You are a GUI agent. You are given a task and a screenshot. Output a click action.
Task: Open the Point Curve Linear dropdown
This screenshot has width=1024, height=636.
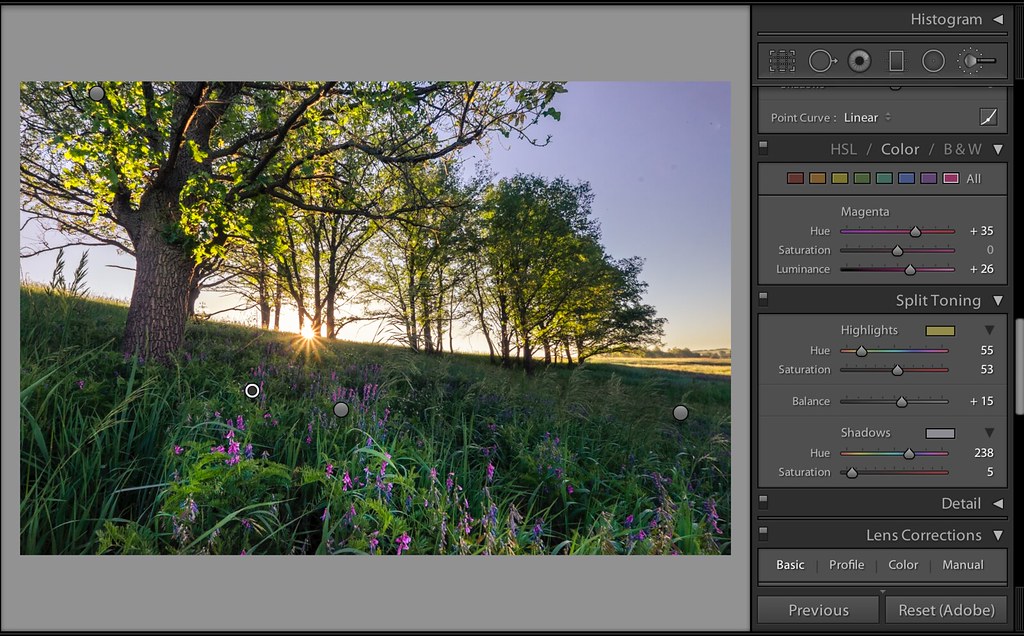[866, 117]
